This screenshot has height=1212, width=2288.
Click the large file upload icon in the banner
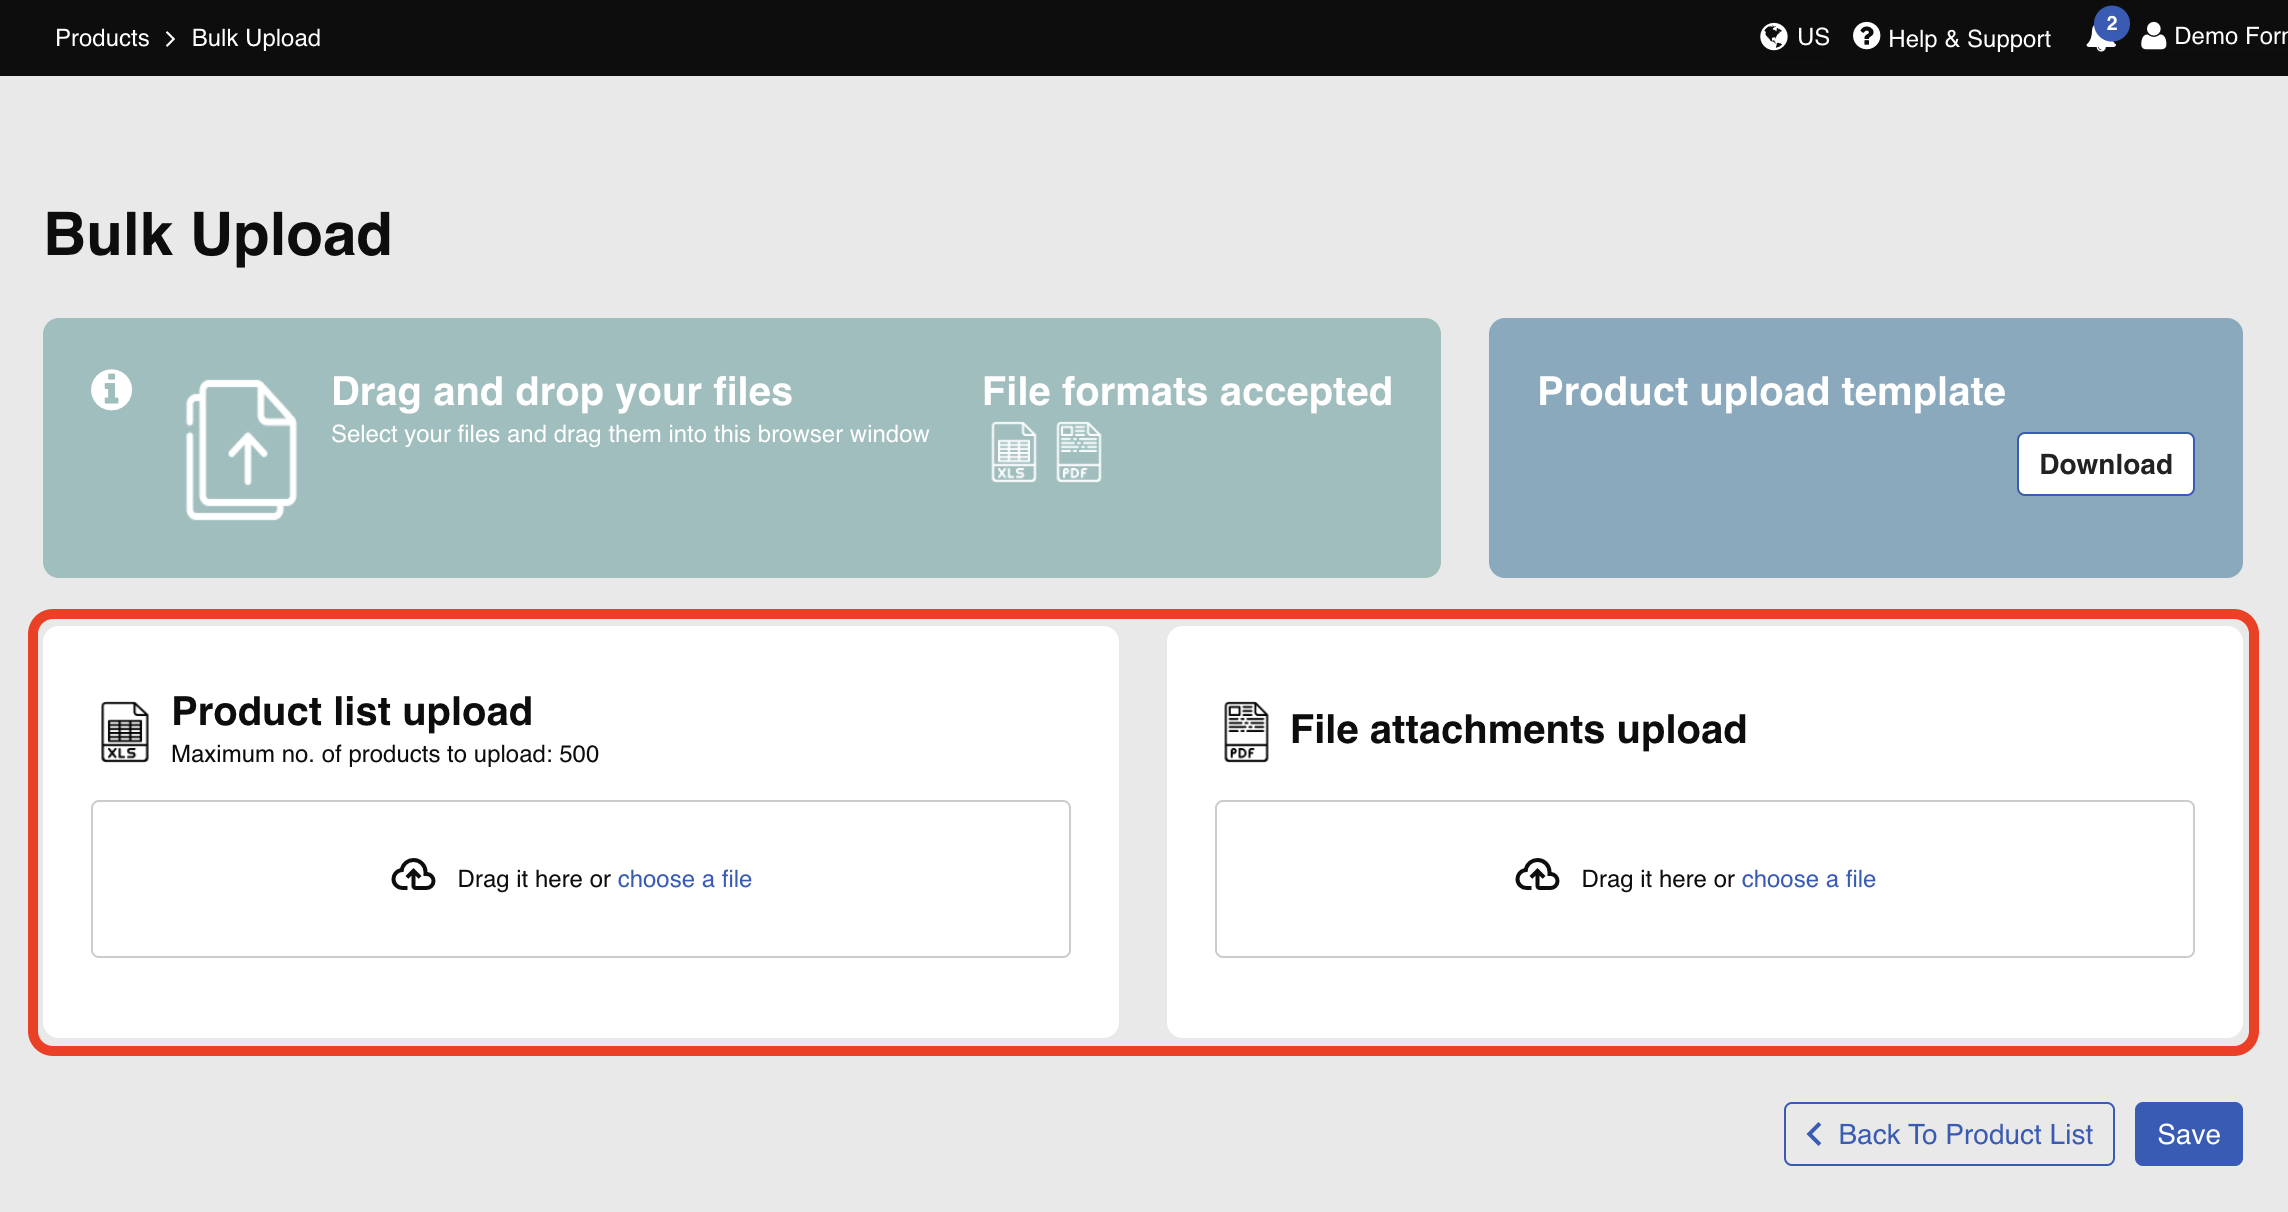coord(241,450)
